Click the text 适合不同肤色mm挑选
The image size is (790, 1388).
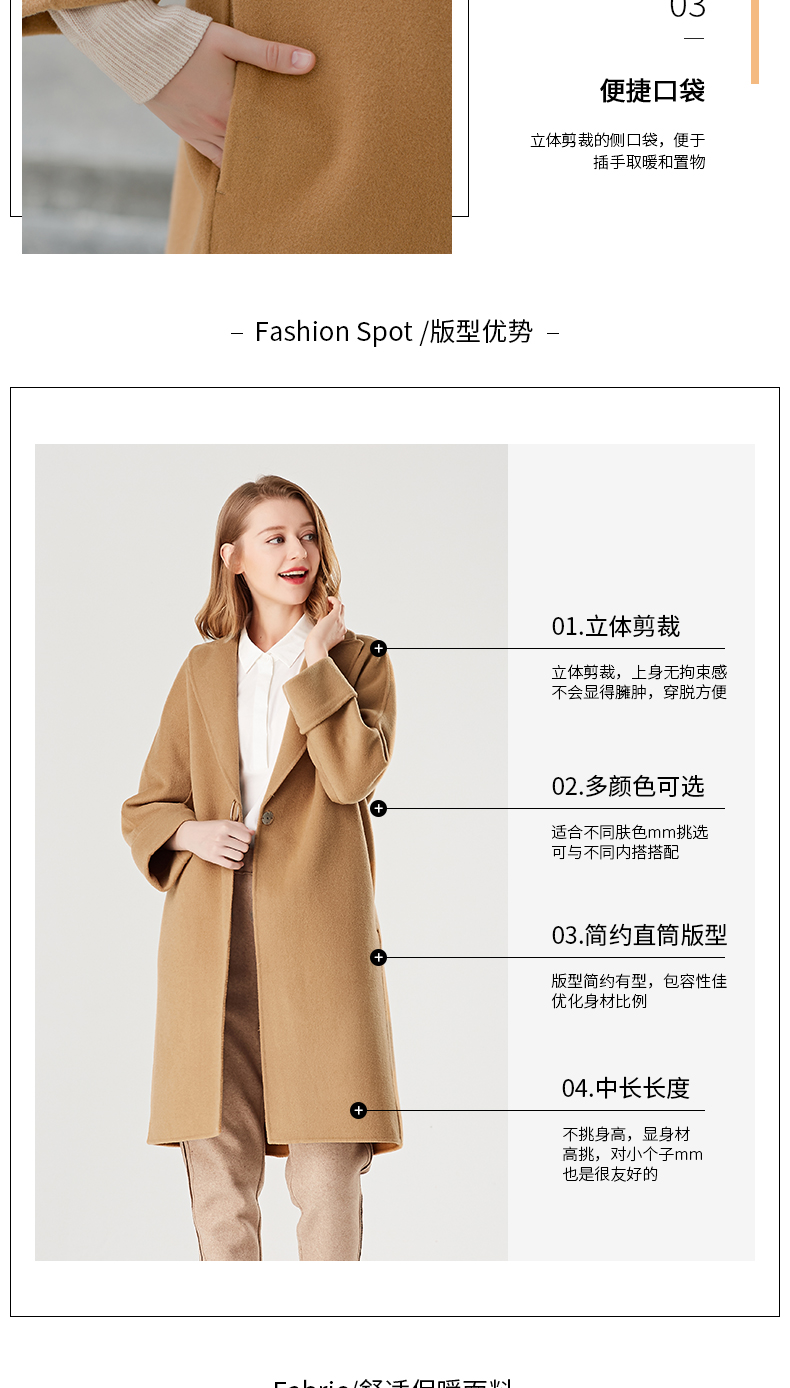(x=630, y=832)
